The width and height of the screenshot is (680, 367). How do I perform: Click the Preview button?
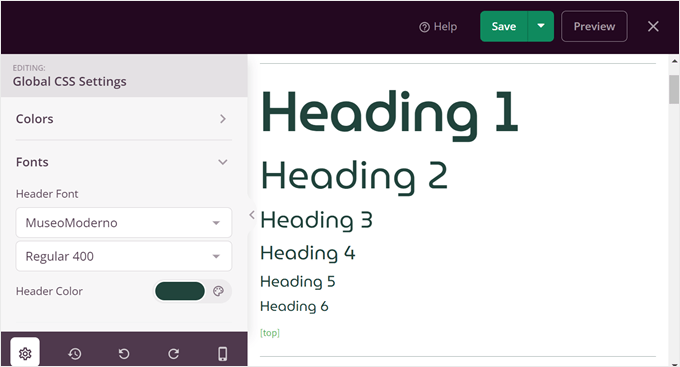[594, 26]
